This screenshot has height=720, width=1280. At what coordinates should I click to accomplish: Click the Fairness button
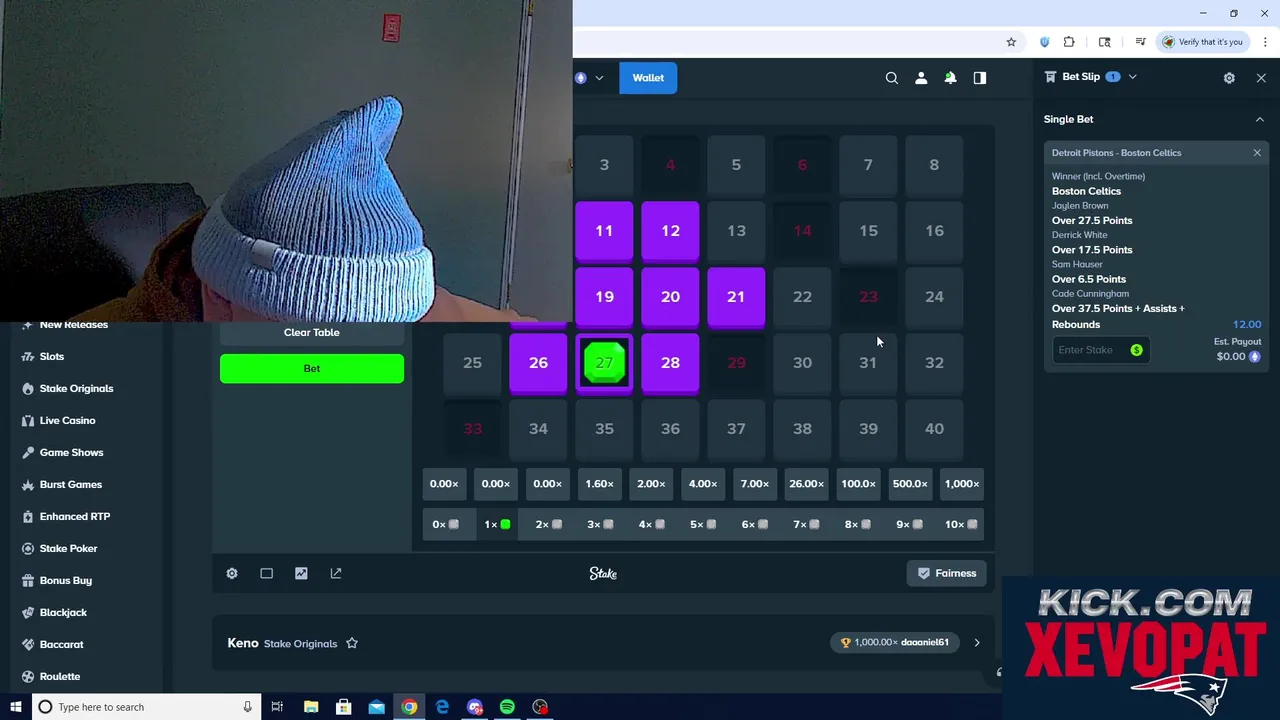coord(946,573)
